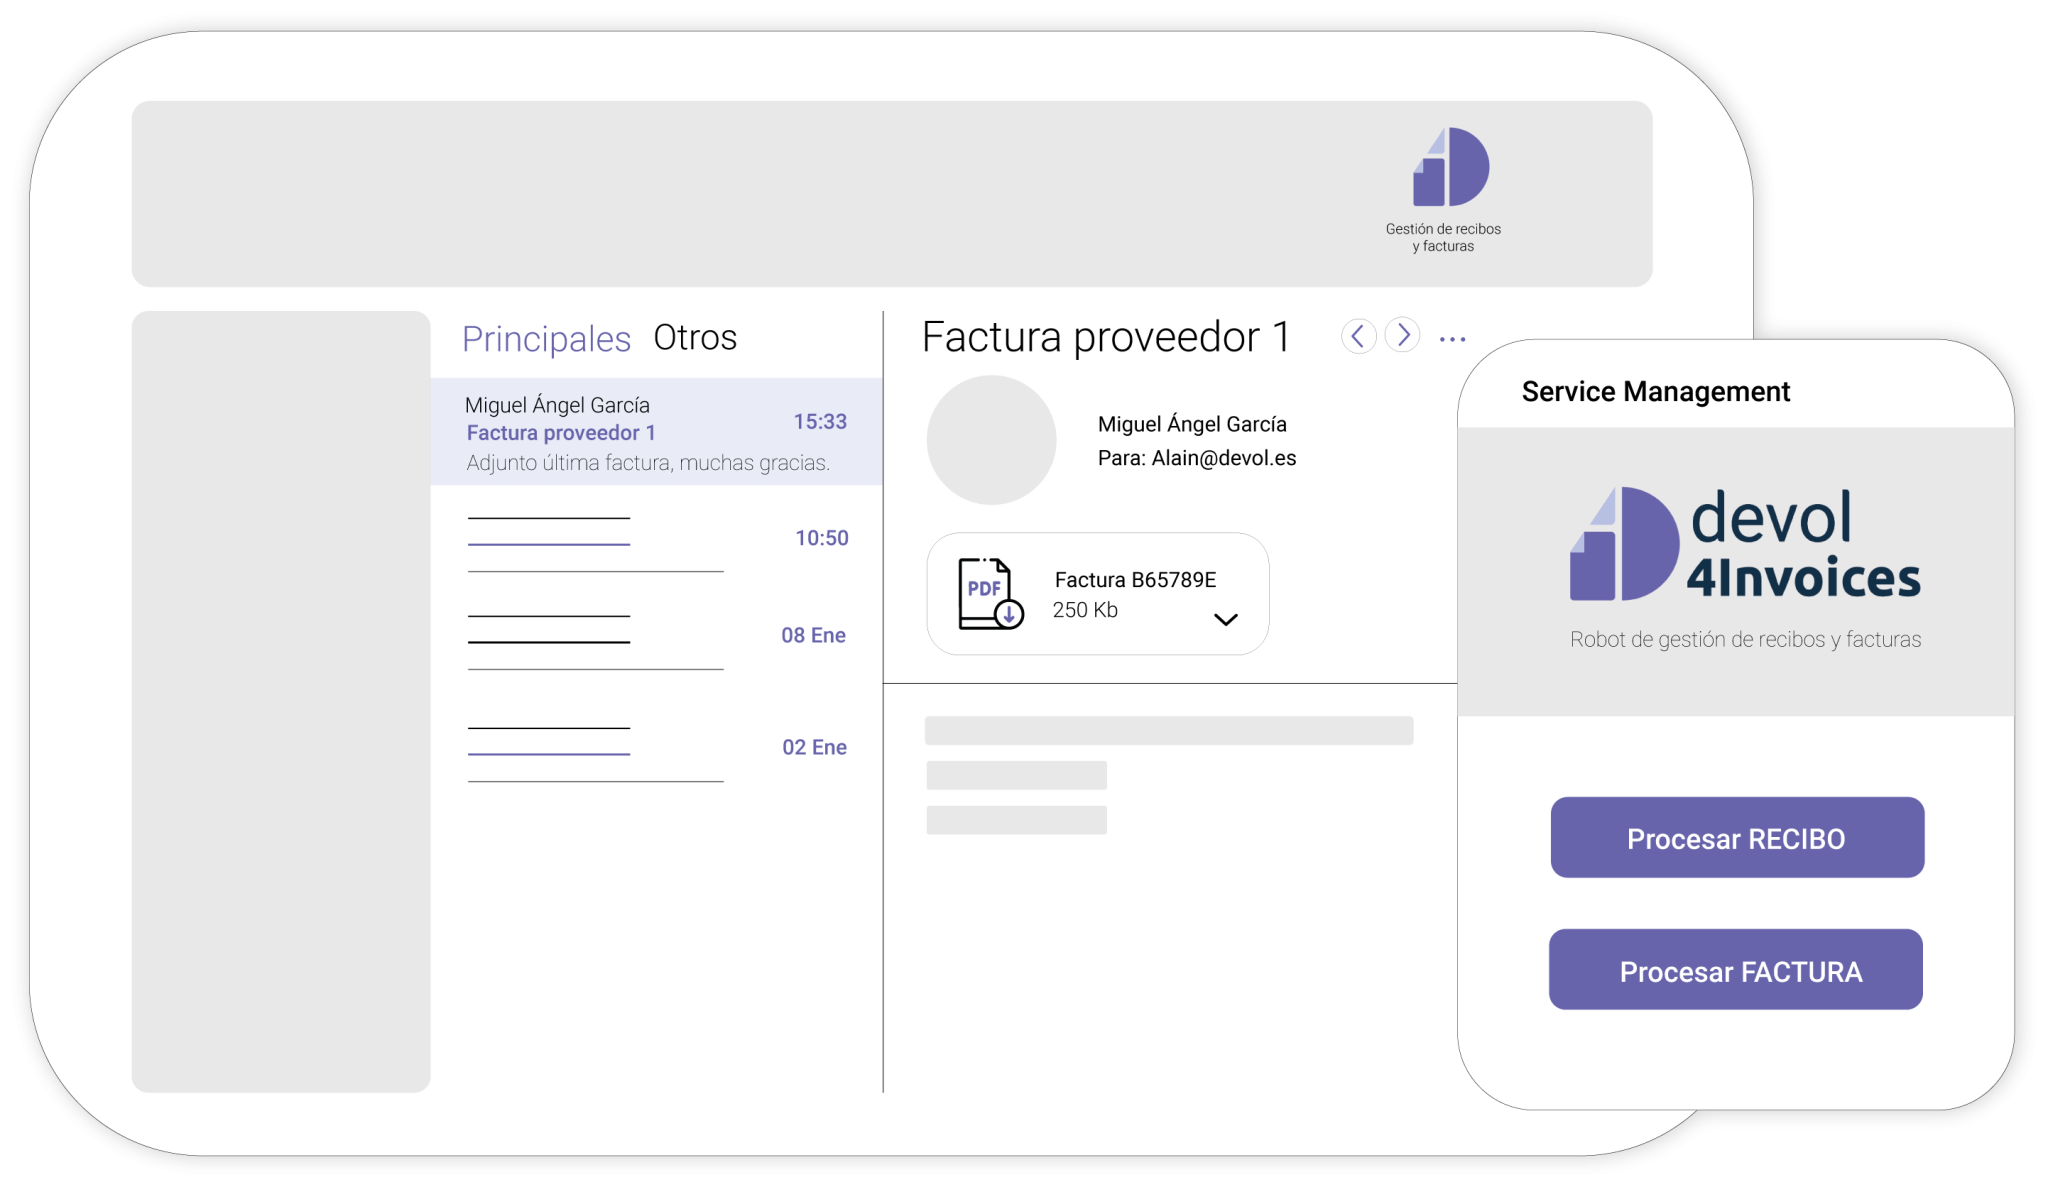Switch to the Otros tab
Screen dimensions: 2048x1187
[x=695, y=338]
